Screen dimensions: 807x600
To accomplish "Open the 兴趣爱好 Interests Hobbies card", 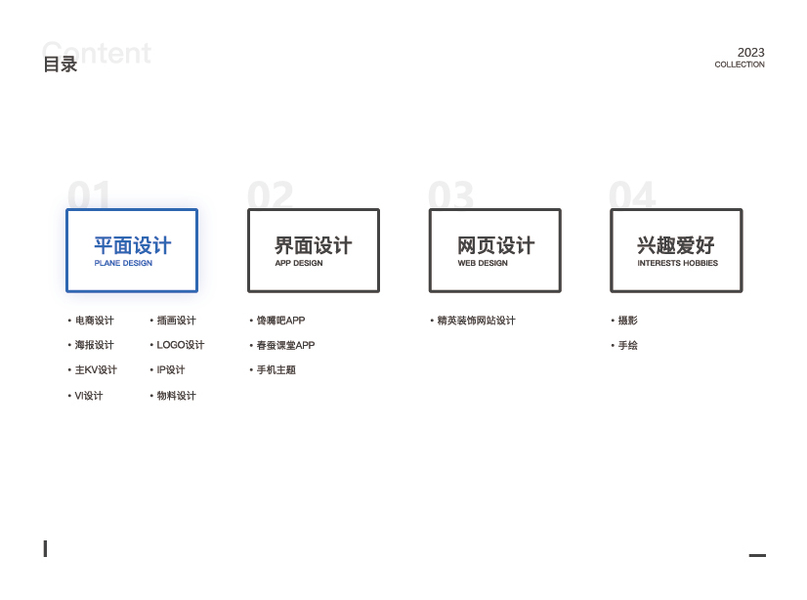I will 676,251.
